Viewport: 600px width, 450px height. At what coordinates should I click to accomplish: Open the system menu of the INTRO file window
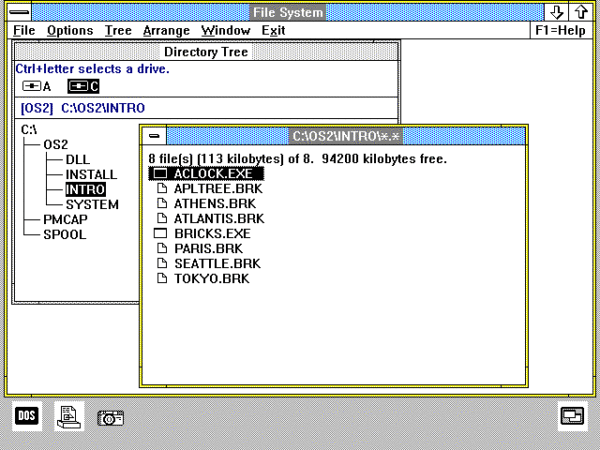153,135
